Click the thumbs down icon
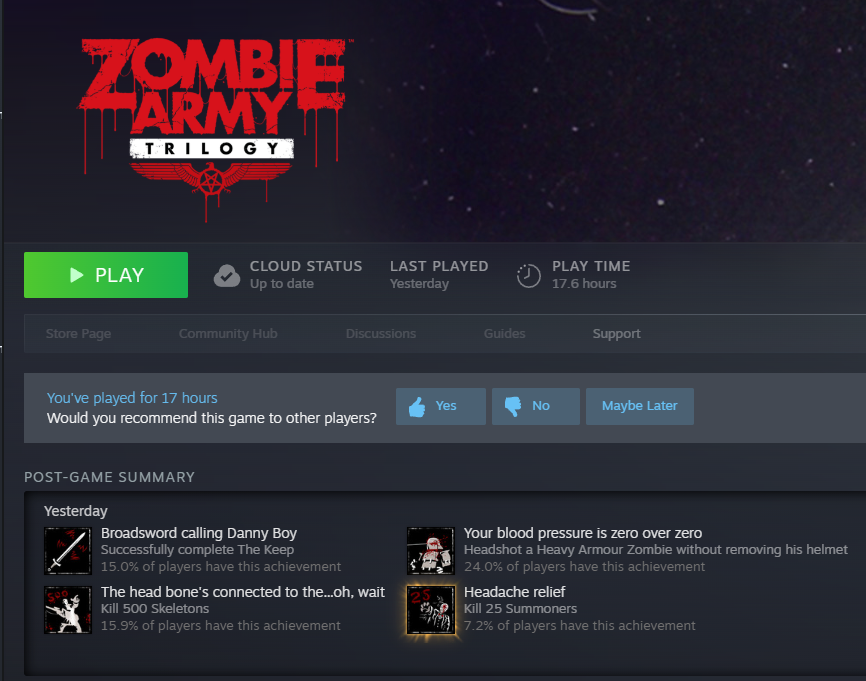The height and width of the screenshot is (681, 866). tap(513, 407)
